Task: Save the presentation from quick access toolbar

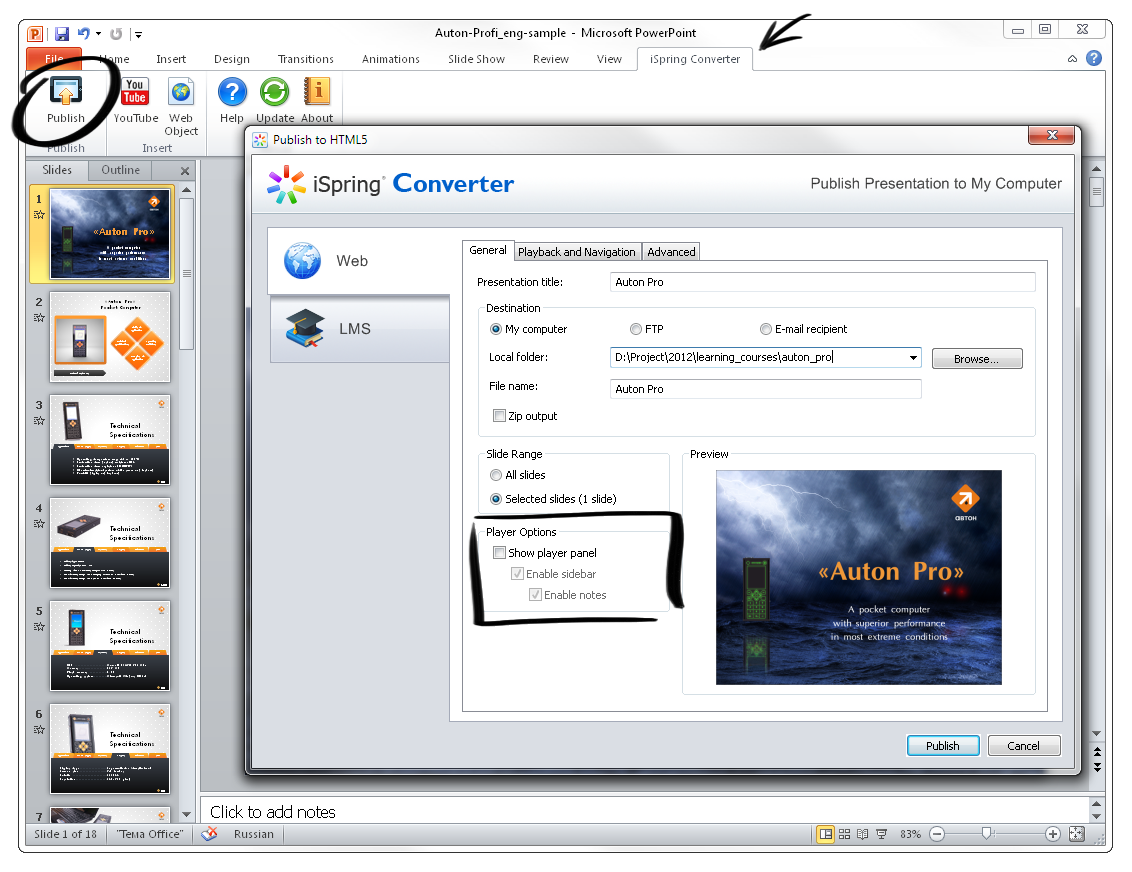Action: pos(62,34)
